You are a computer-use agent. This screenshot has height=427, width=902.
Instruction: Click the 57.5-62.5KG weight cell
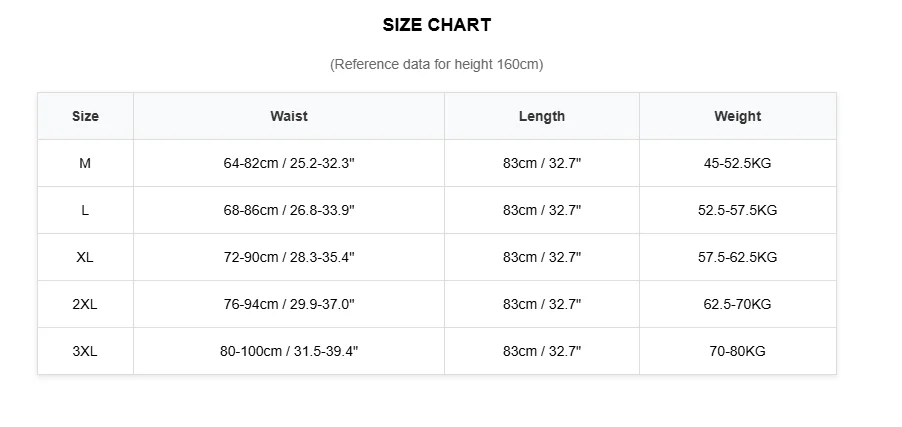[737, 257]
